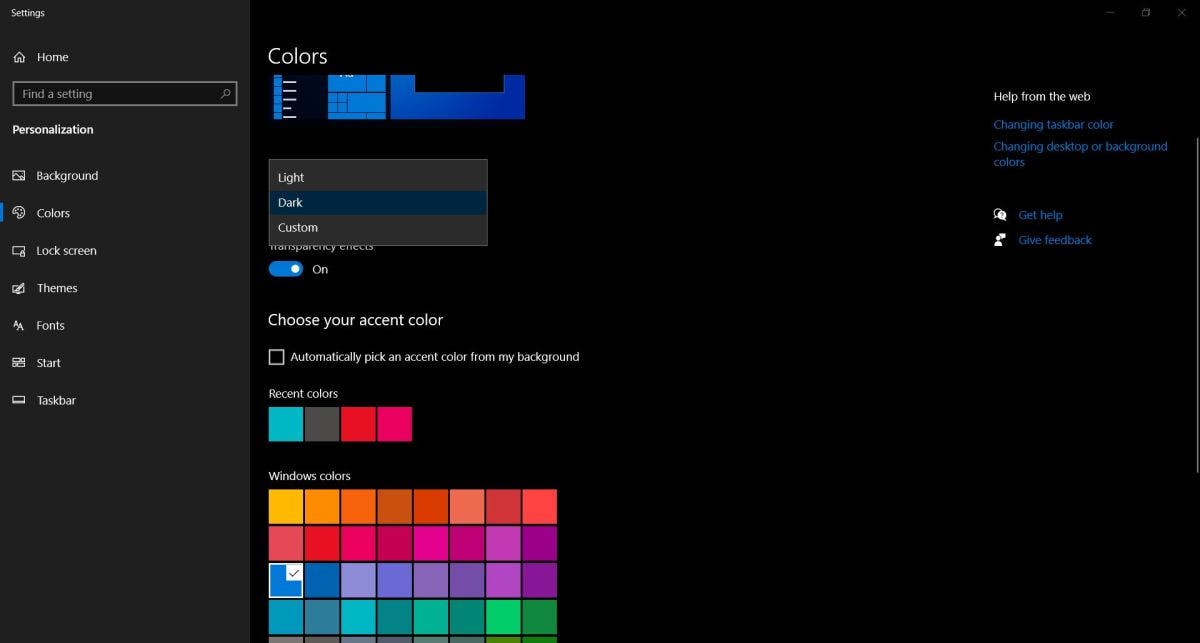Screen dimensions: 1200x643
Task: Click the Background picture icon
Action: point(18,176)
